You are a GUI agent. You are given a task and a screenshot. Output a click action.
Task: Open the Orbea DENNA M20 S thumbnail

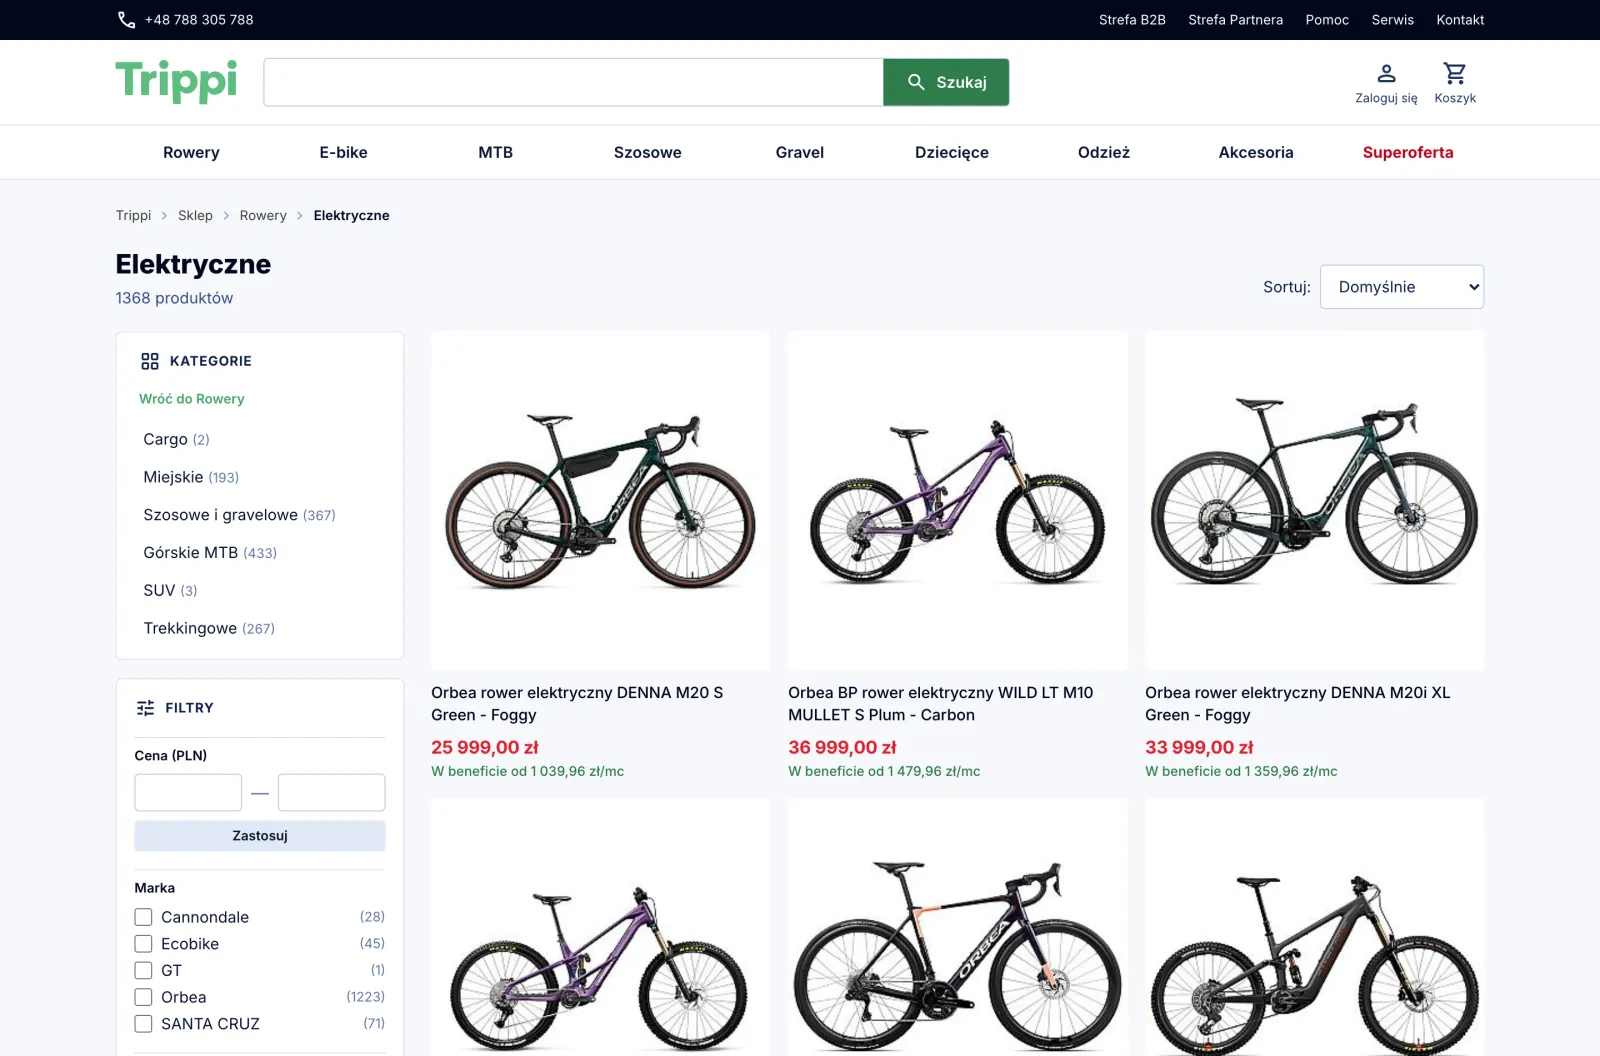[x=600, y=500]
